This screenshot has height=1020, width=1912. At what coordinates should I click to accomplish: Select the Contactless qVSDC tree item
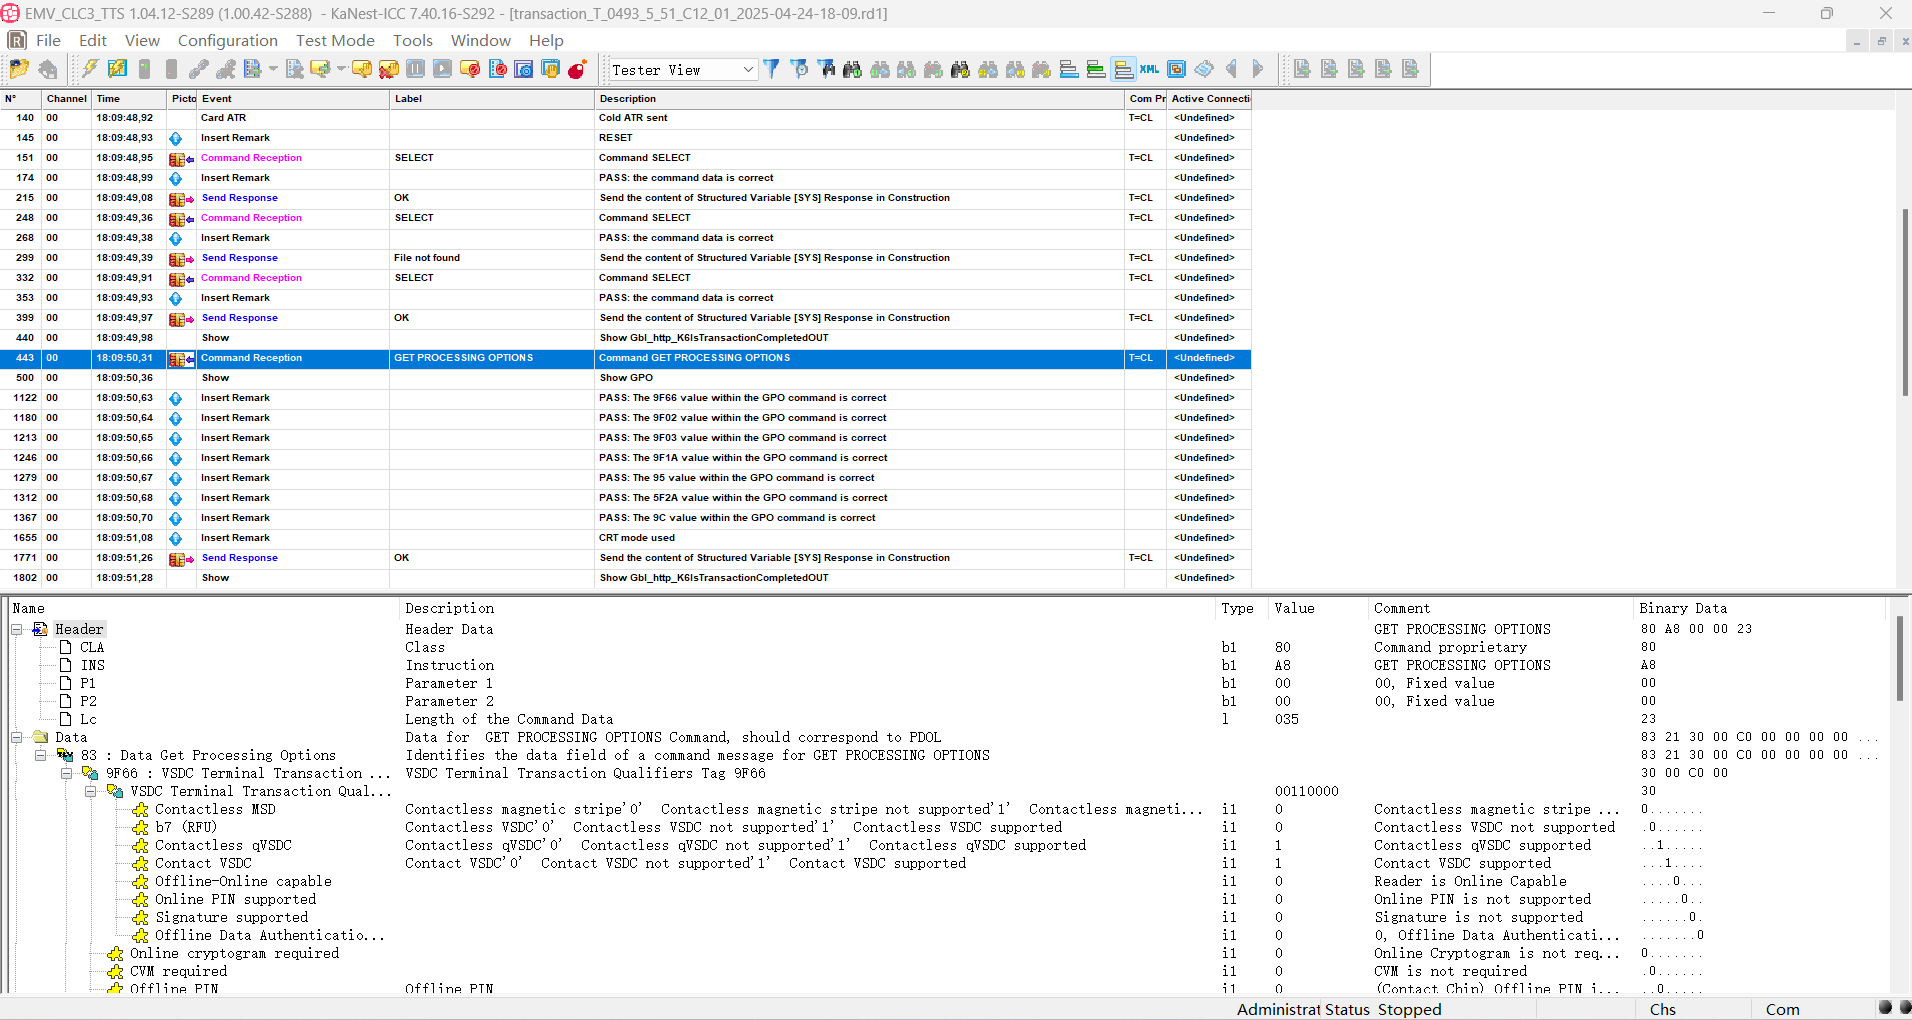(x=223, y=845)
